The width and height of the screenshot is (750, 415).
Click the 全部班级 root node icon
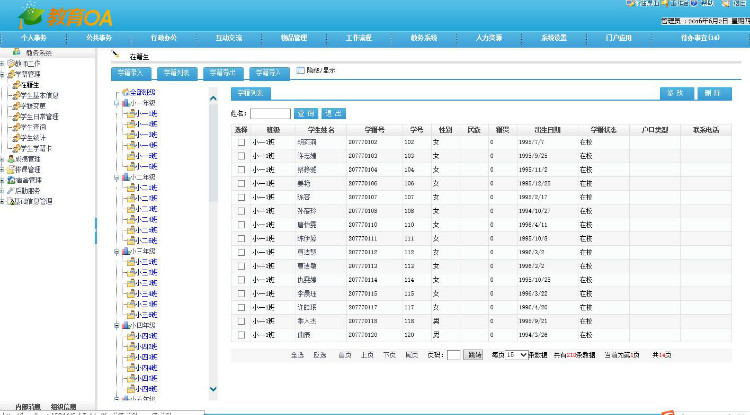124,93
